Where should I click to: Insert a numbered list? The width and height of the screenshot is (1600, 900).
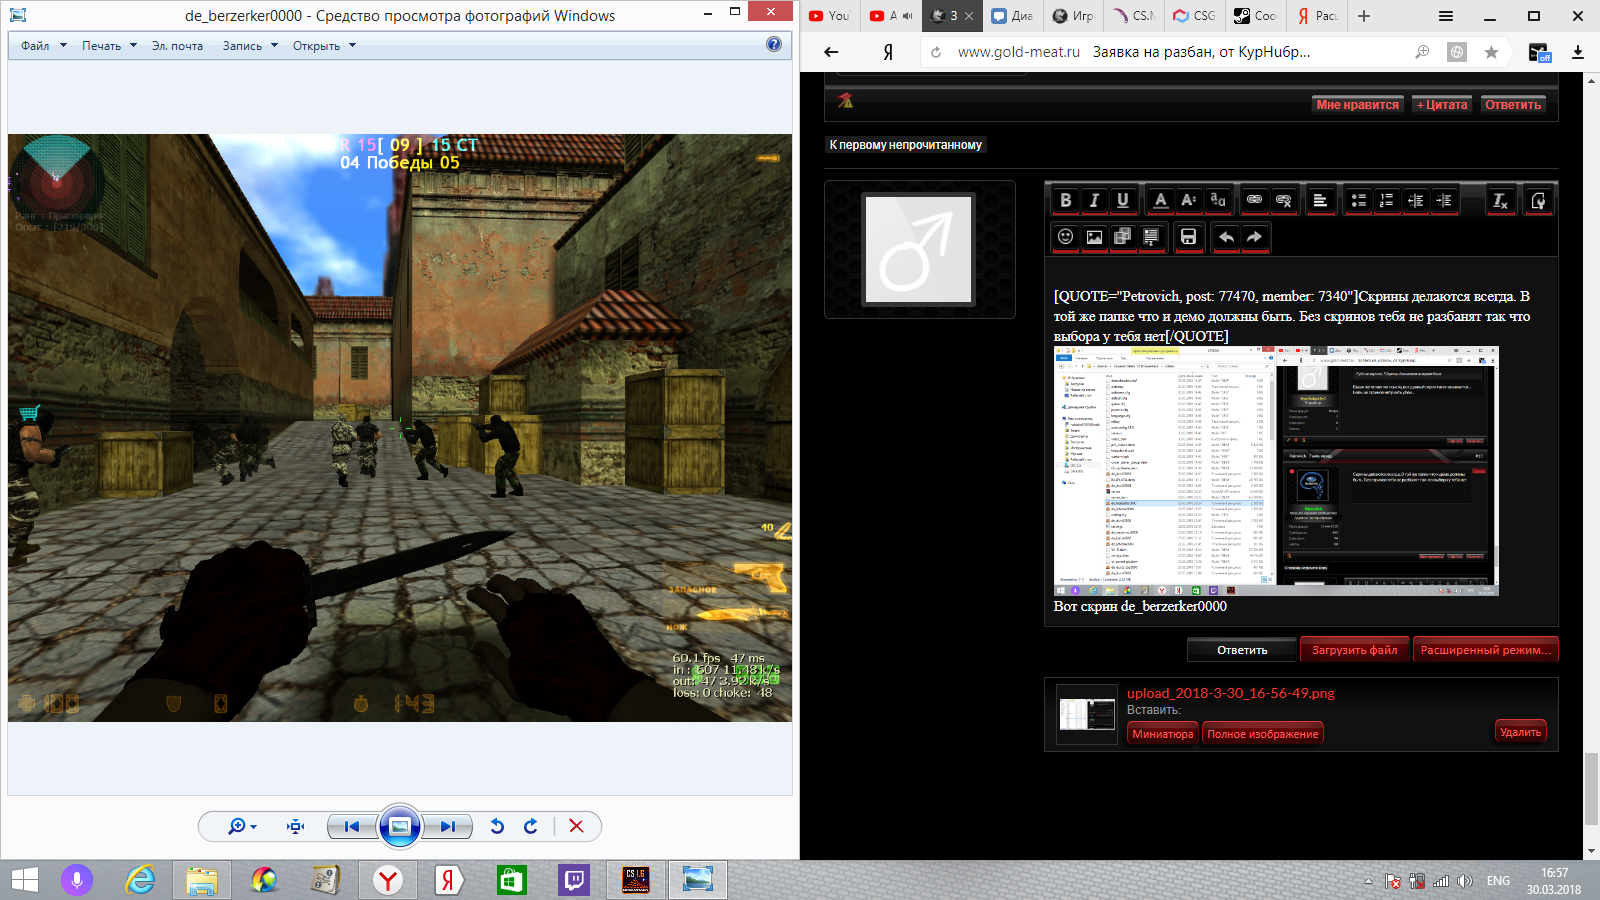pos(1386,201)
